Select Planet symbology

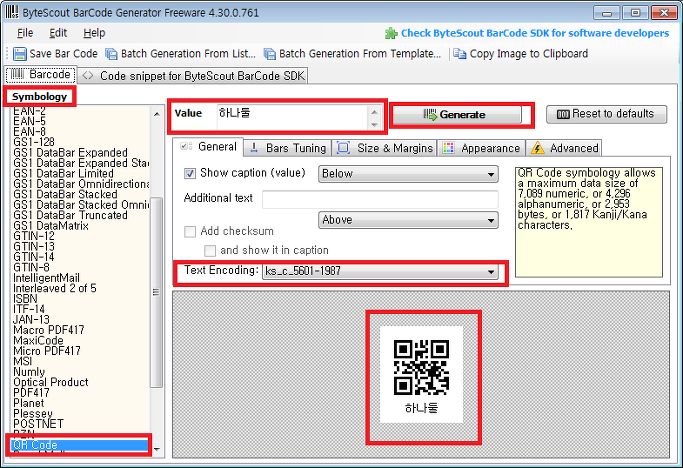point(29,404)
